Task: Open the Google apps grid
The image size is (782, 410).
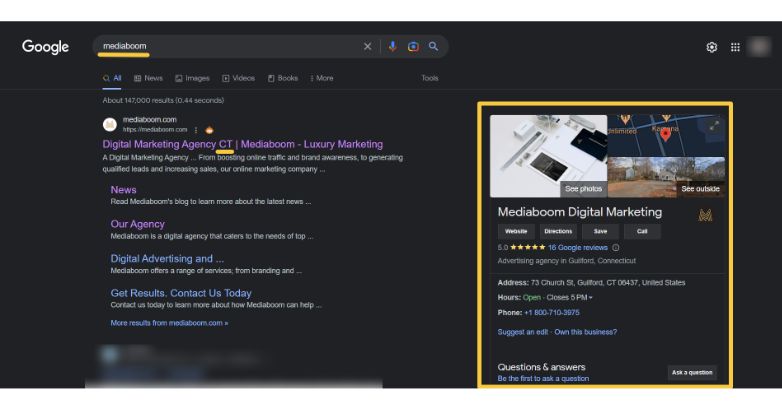Action: tap(735, 47)
